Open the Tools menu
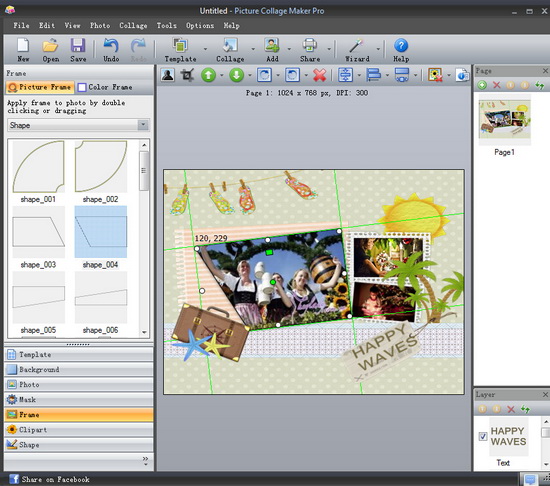550x486 pixels. 167,26
